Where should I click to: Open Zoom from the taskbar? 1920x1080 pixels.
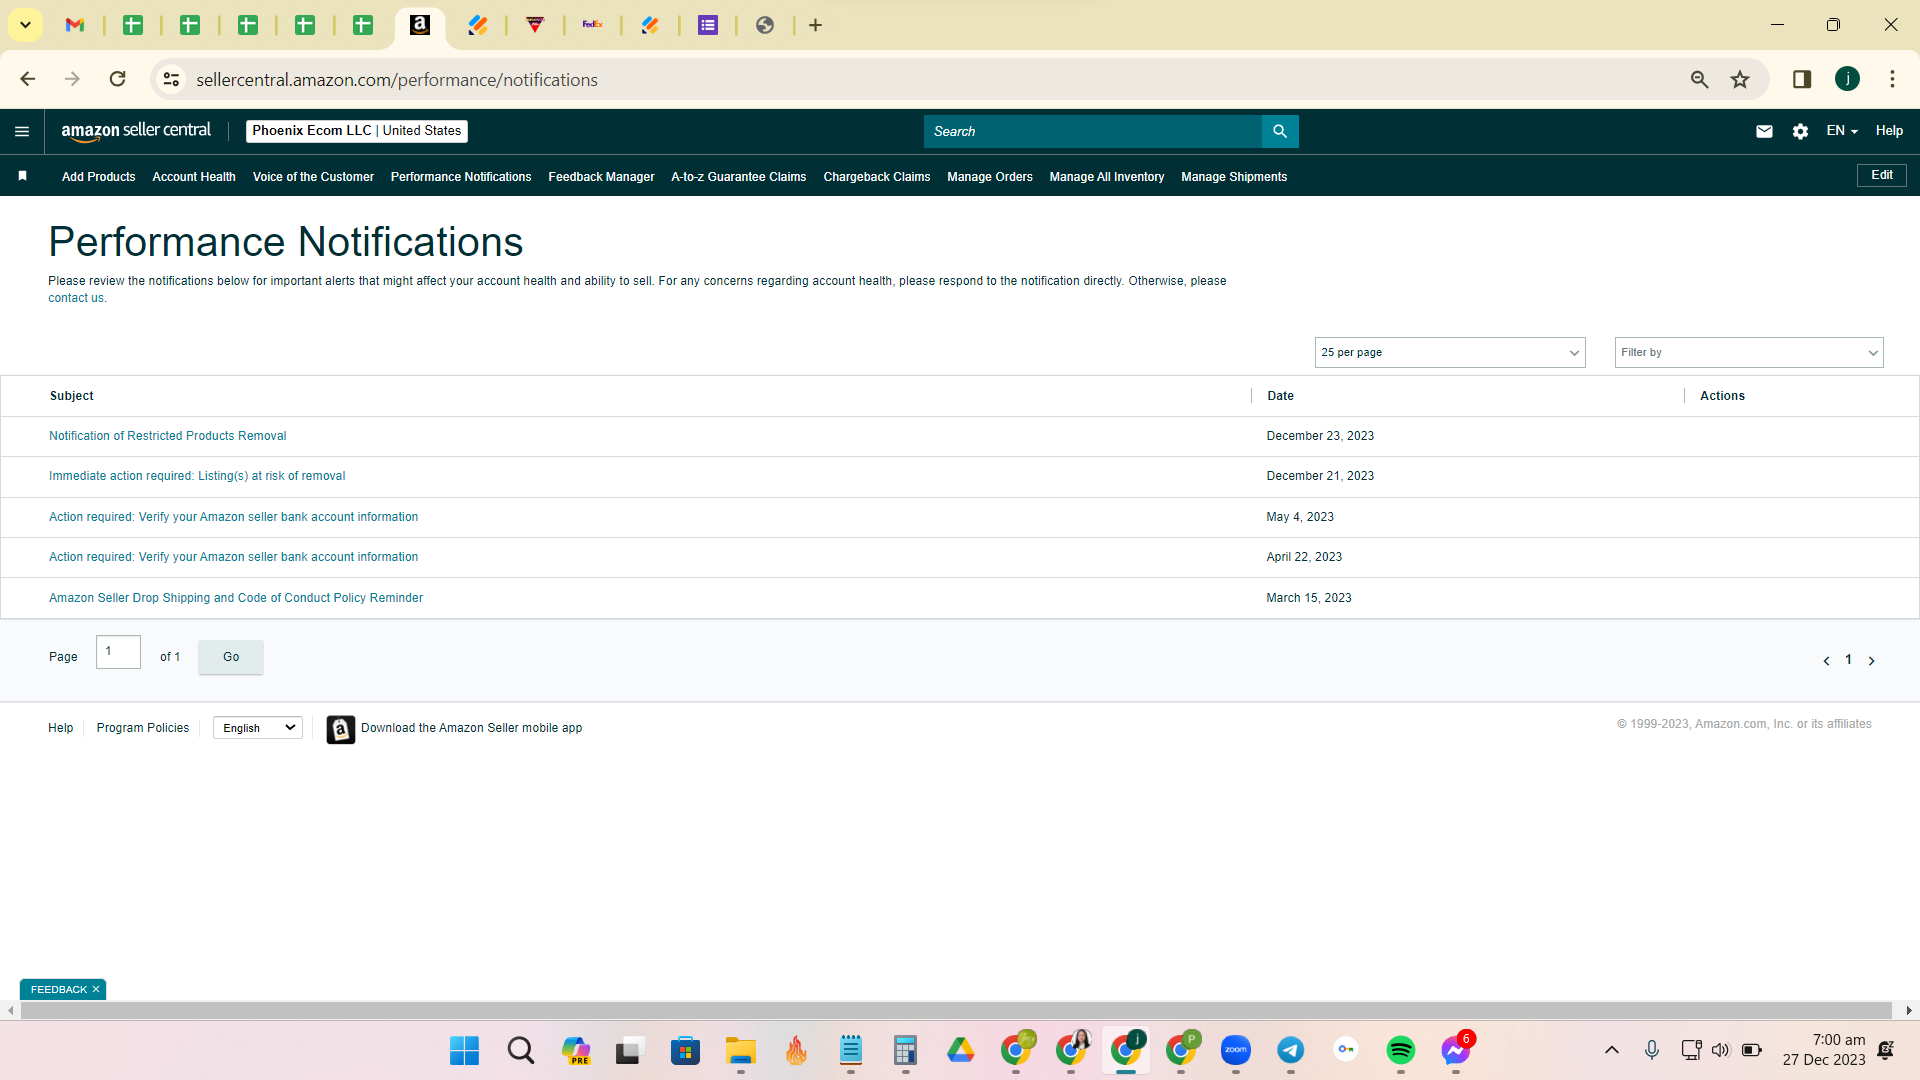tap(1236, 1050)
